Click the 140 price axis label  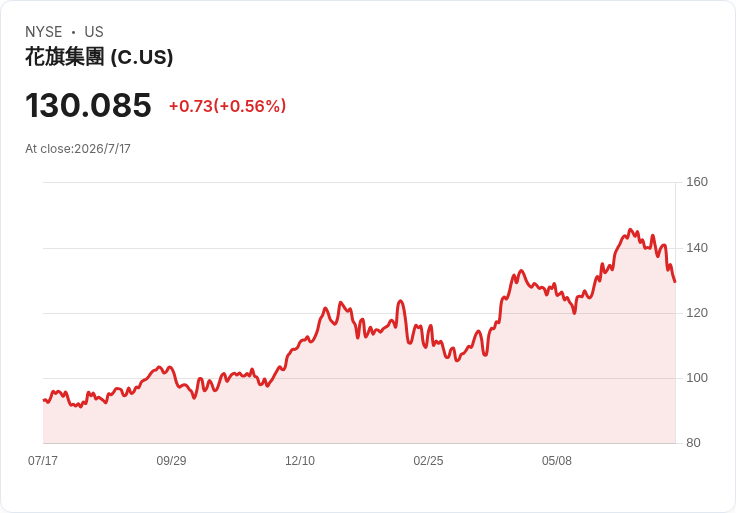697,247
